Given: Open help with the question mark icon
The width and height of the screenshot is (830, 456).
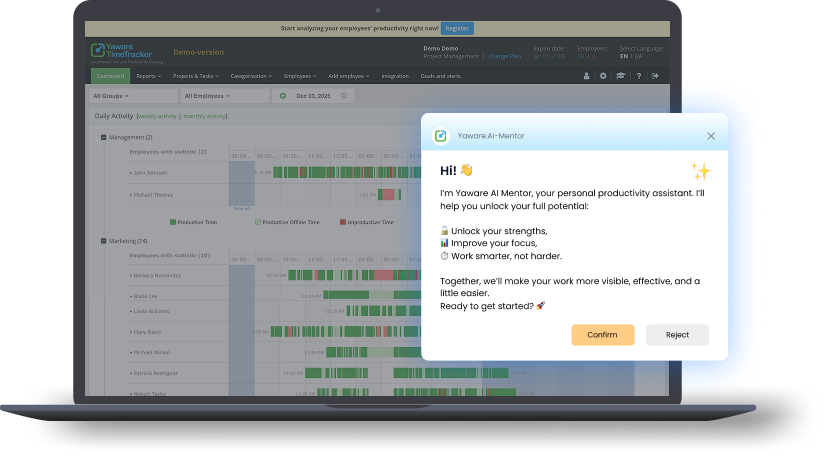Looking at the screenshot, I should click(638, 76).
